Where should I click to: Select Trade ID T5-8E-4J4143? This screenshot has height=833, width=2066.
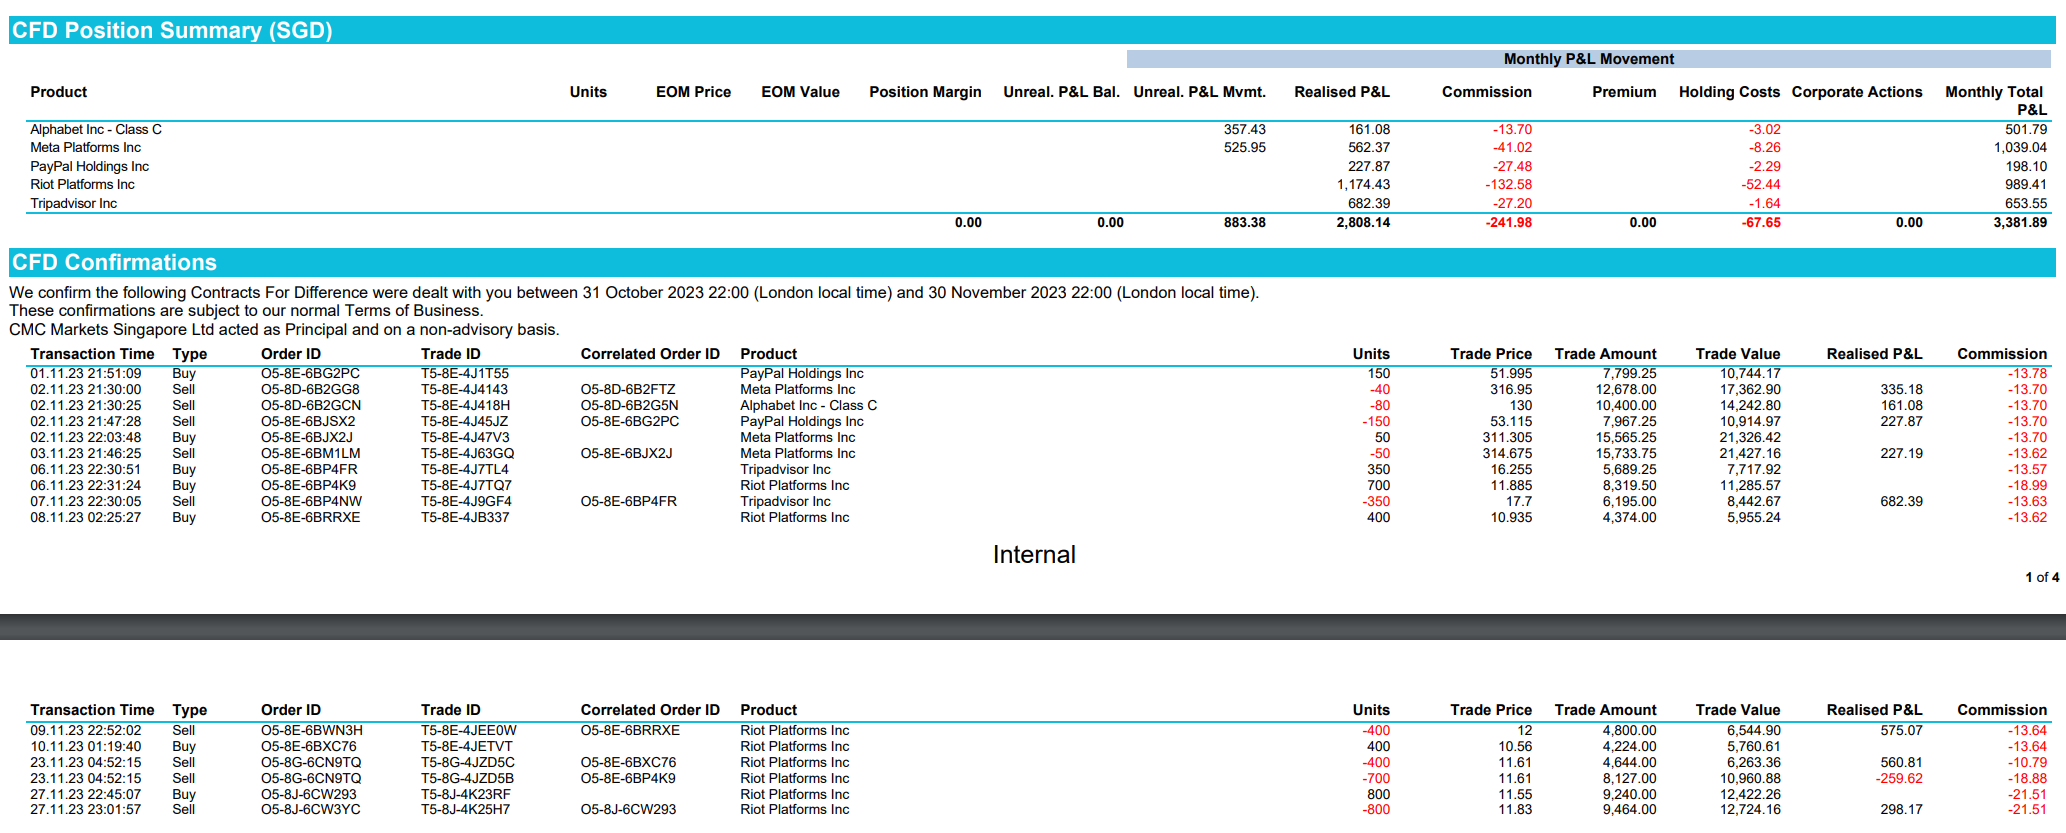[x=464, y=389]
